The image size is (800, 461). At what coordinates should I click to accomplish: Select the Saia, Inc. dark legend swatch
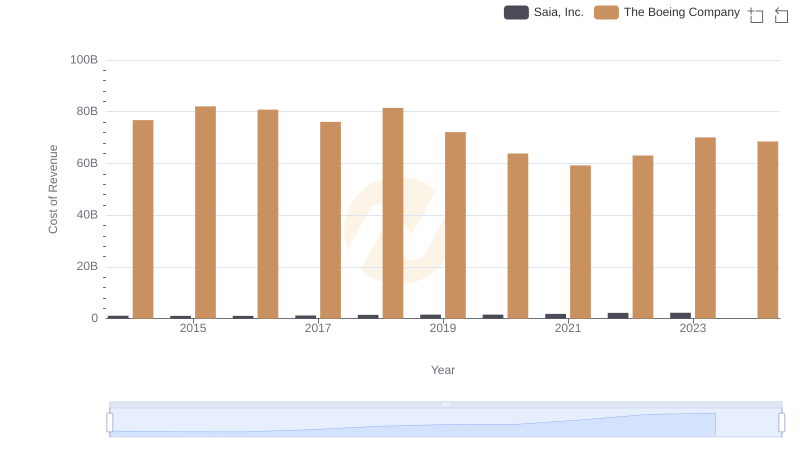tap(516, 12)
